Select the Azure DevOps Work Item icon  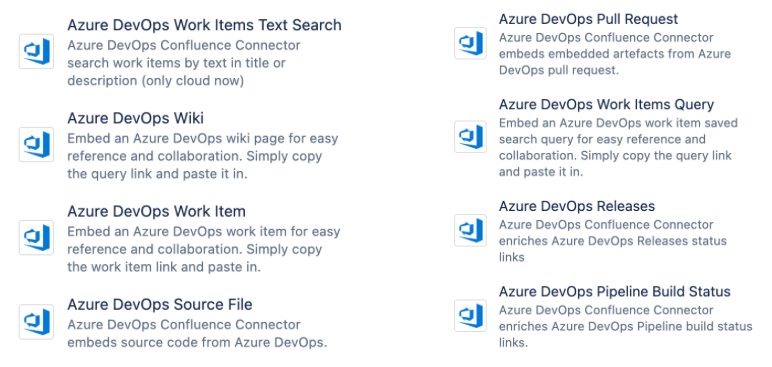point(36,237)
